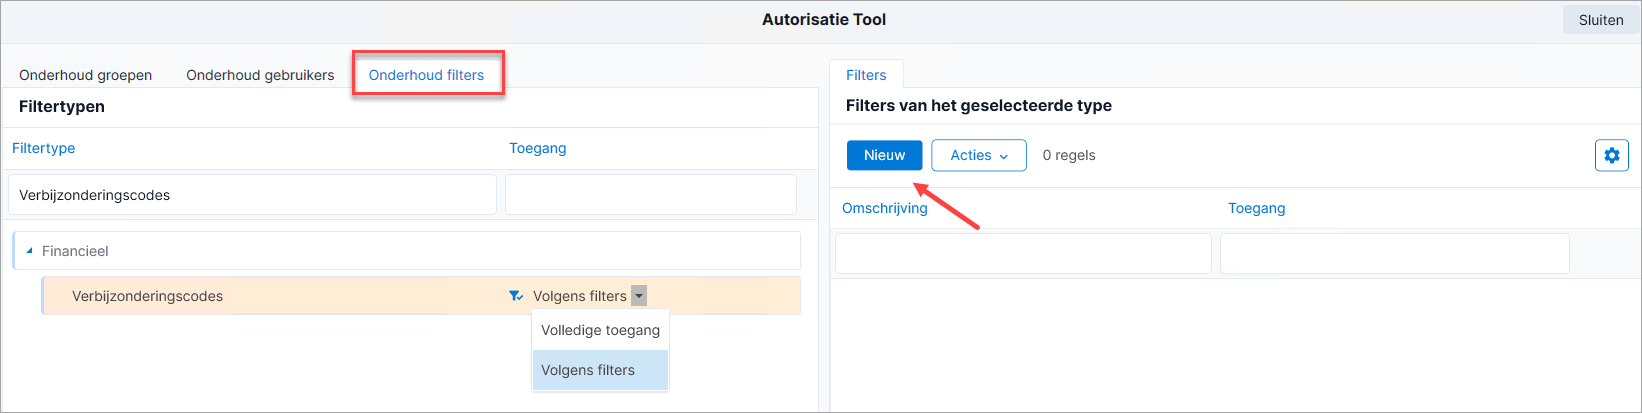
Task: Open the Onderhoud groepen tab
Action: (86, 75)
